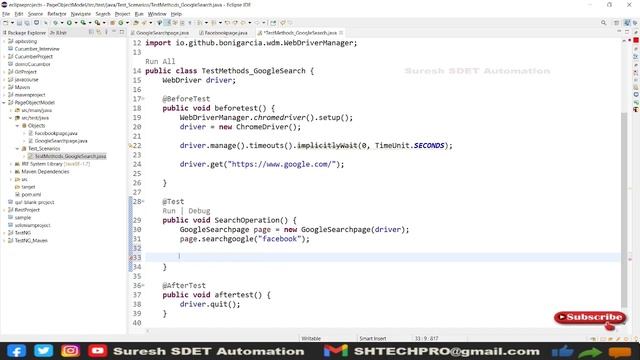Open the Project menu
This screenshot has width=640, height=360.
(x=122, y=14)
